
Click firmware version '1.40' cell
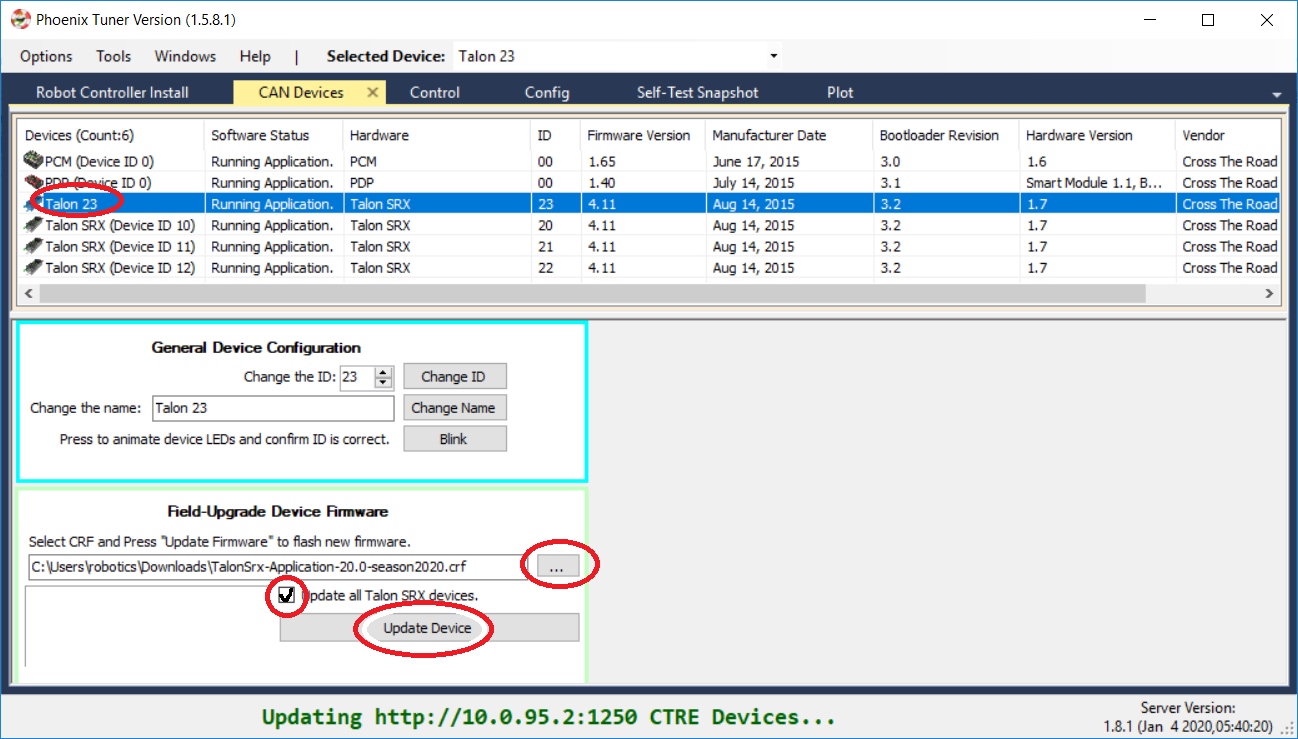602,183
